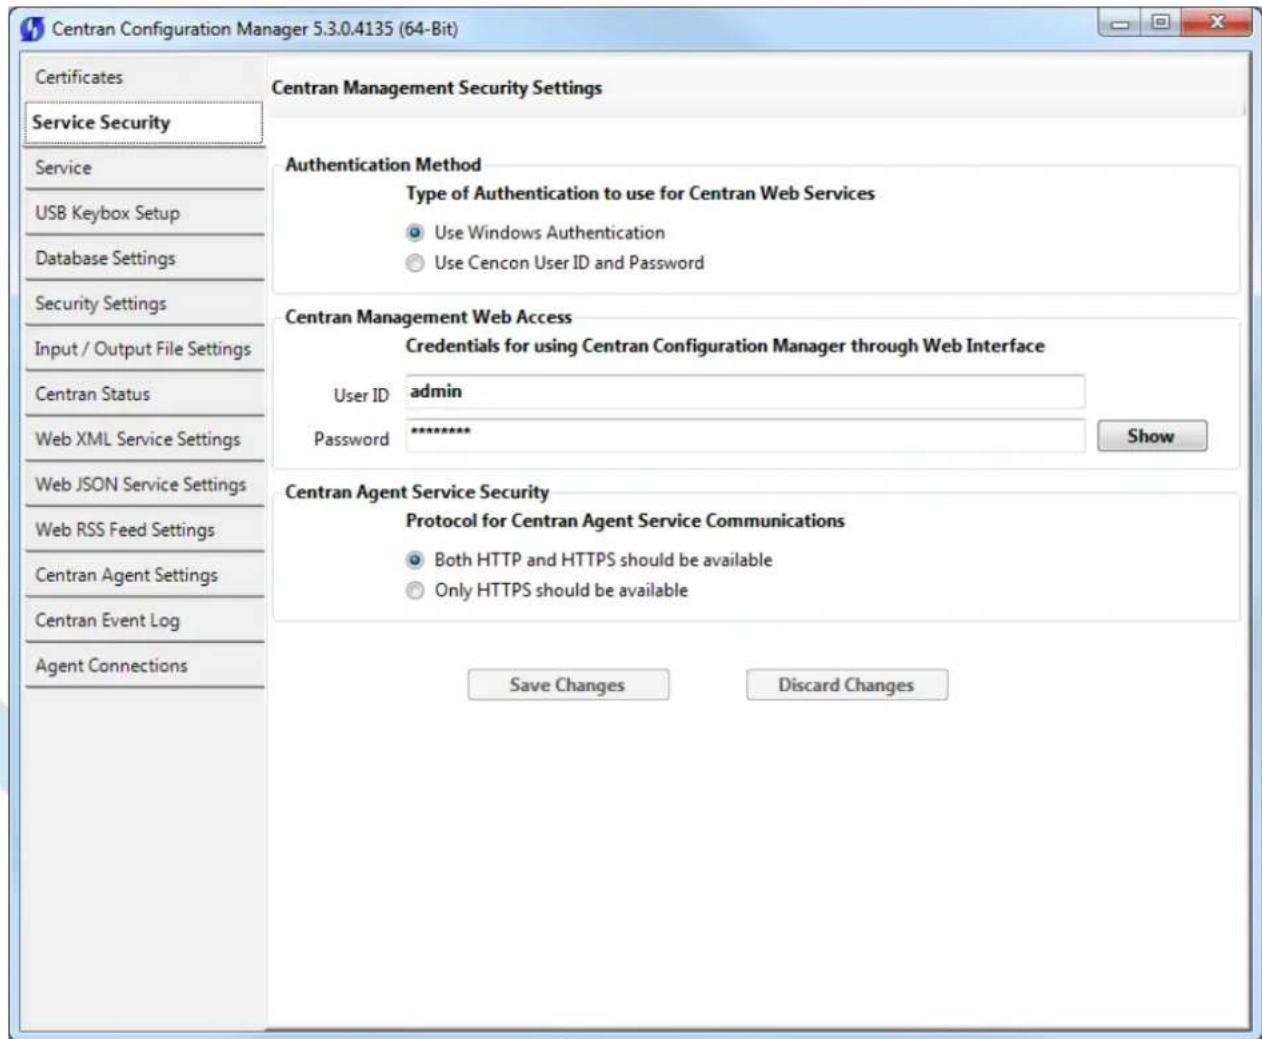Click the Authentication Method group label
The width and height of the screenshot is (1262, 1039).
tap(383, 165)
